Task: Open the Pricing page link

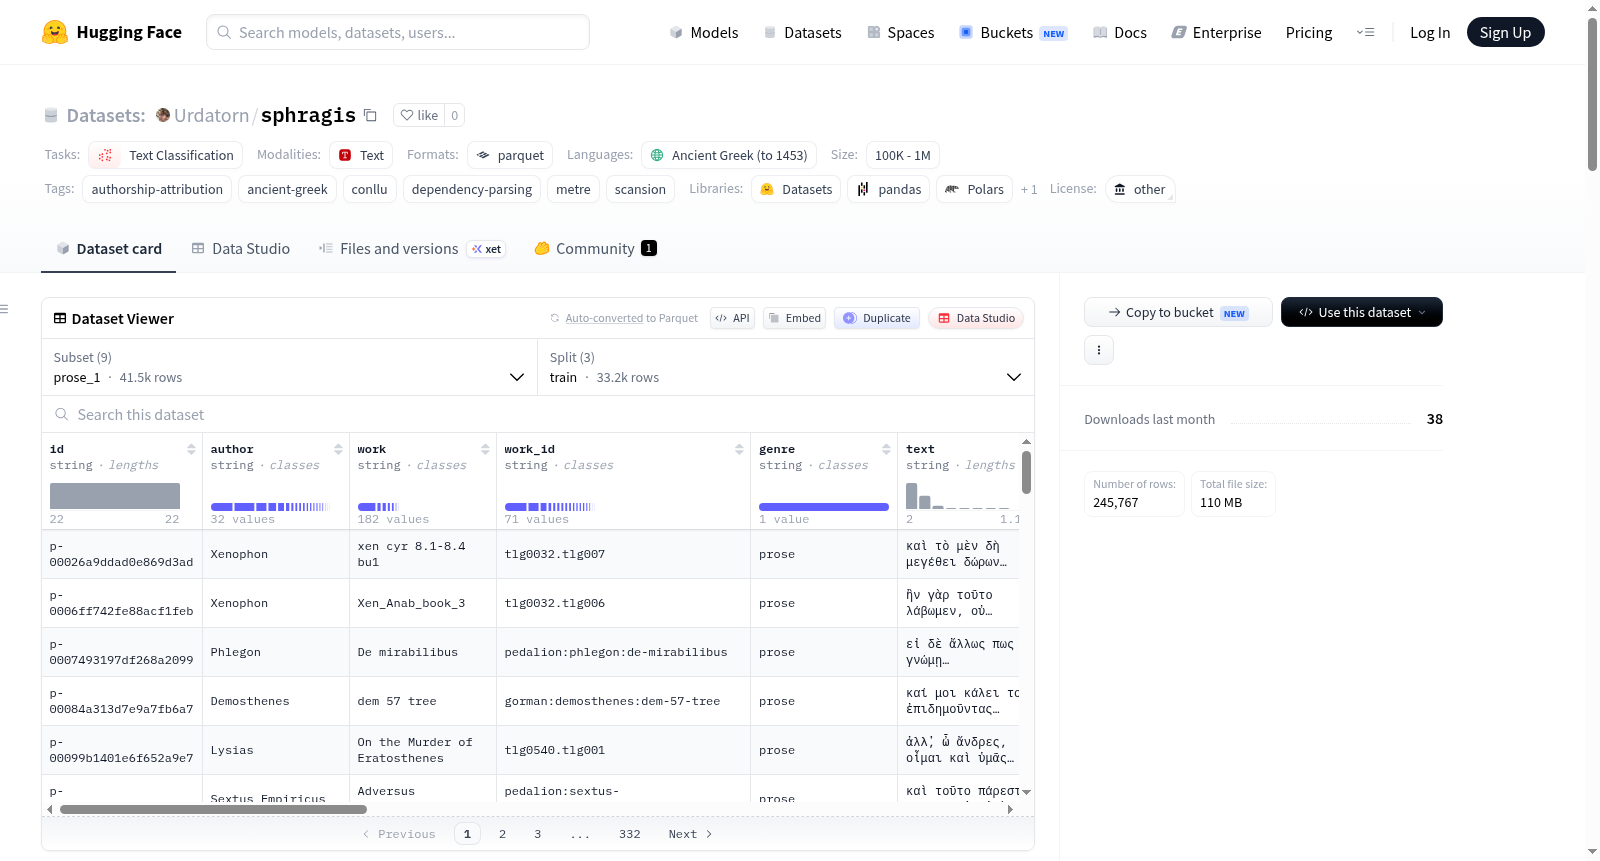Action: (1309, 32)
